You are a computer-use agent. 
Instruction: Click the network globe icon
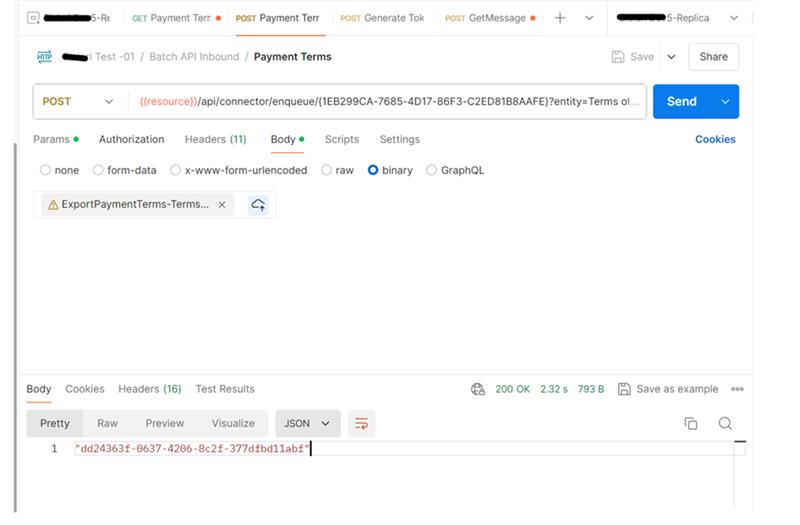[x=478, y=389]
